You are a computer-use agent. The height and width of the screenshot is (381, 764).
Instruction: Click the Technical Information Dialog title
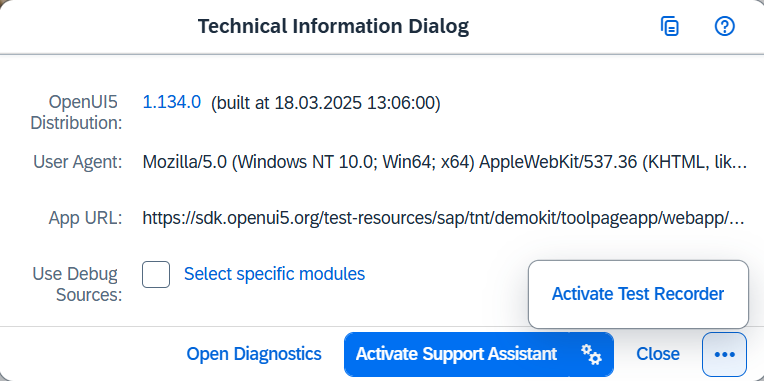(333, 26)
